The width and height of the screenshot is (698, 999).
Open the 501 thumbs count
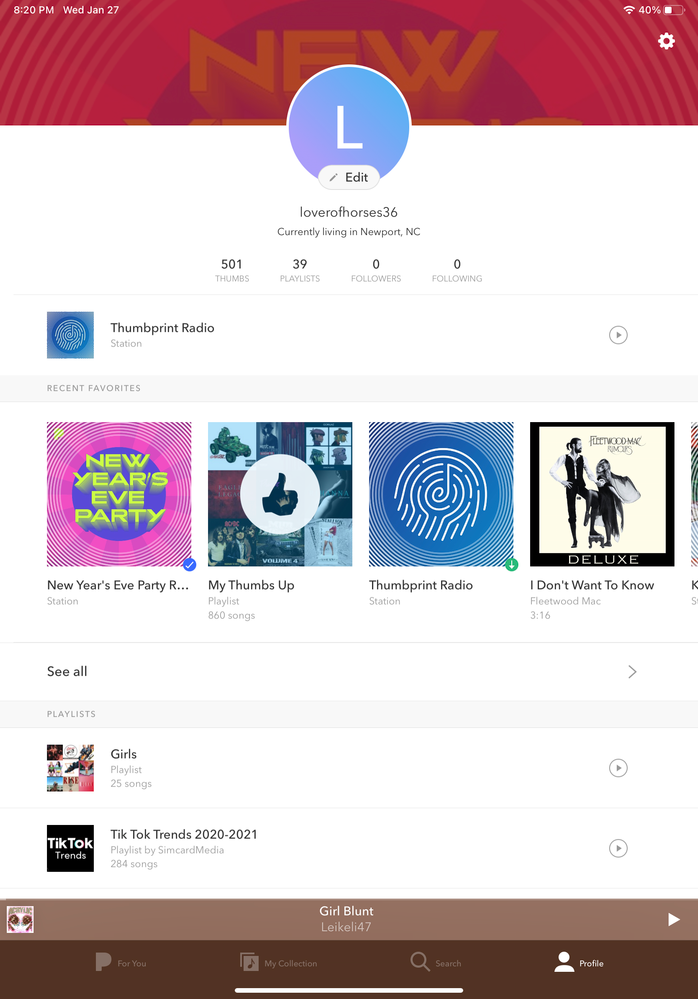click(x=232, y=270)
